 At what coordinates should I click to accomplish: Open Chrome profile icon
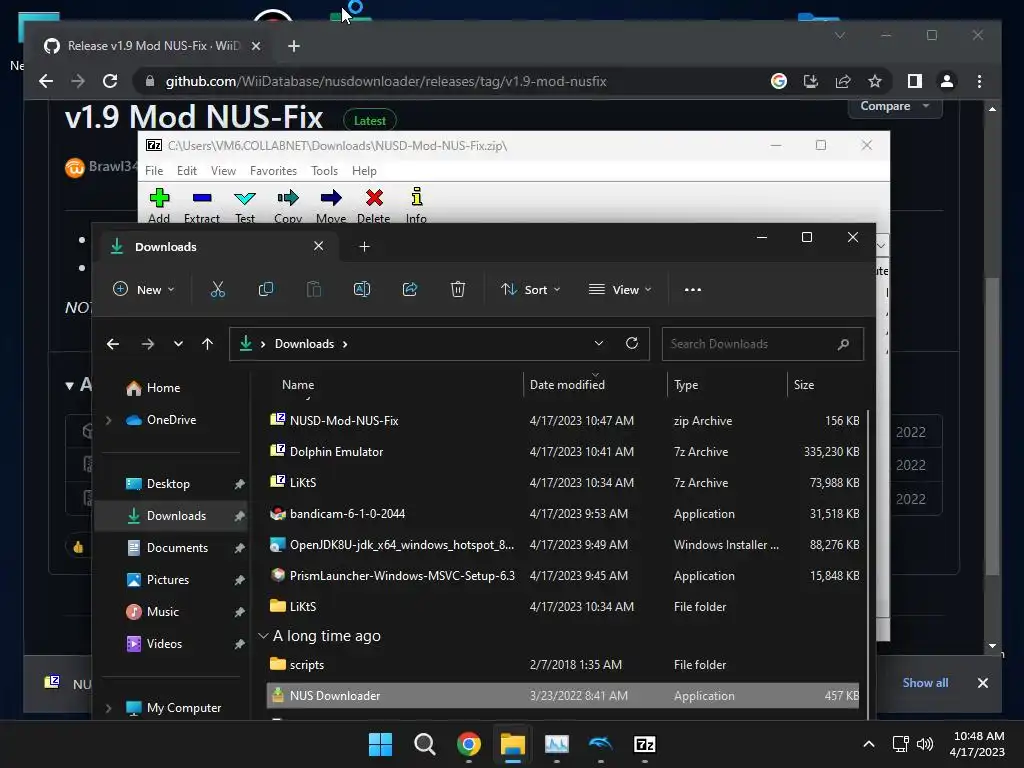[x=946, y=81]
